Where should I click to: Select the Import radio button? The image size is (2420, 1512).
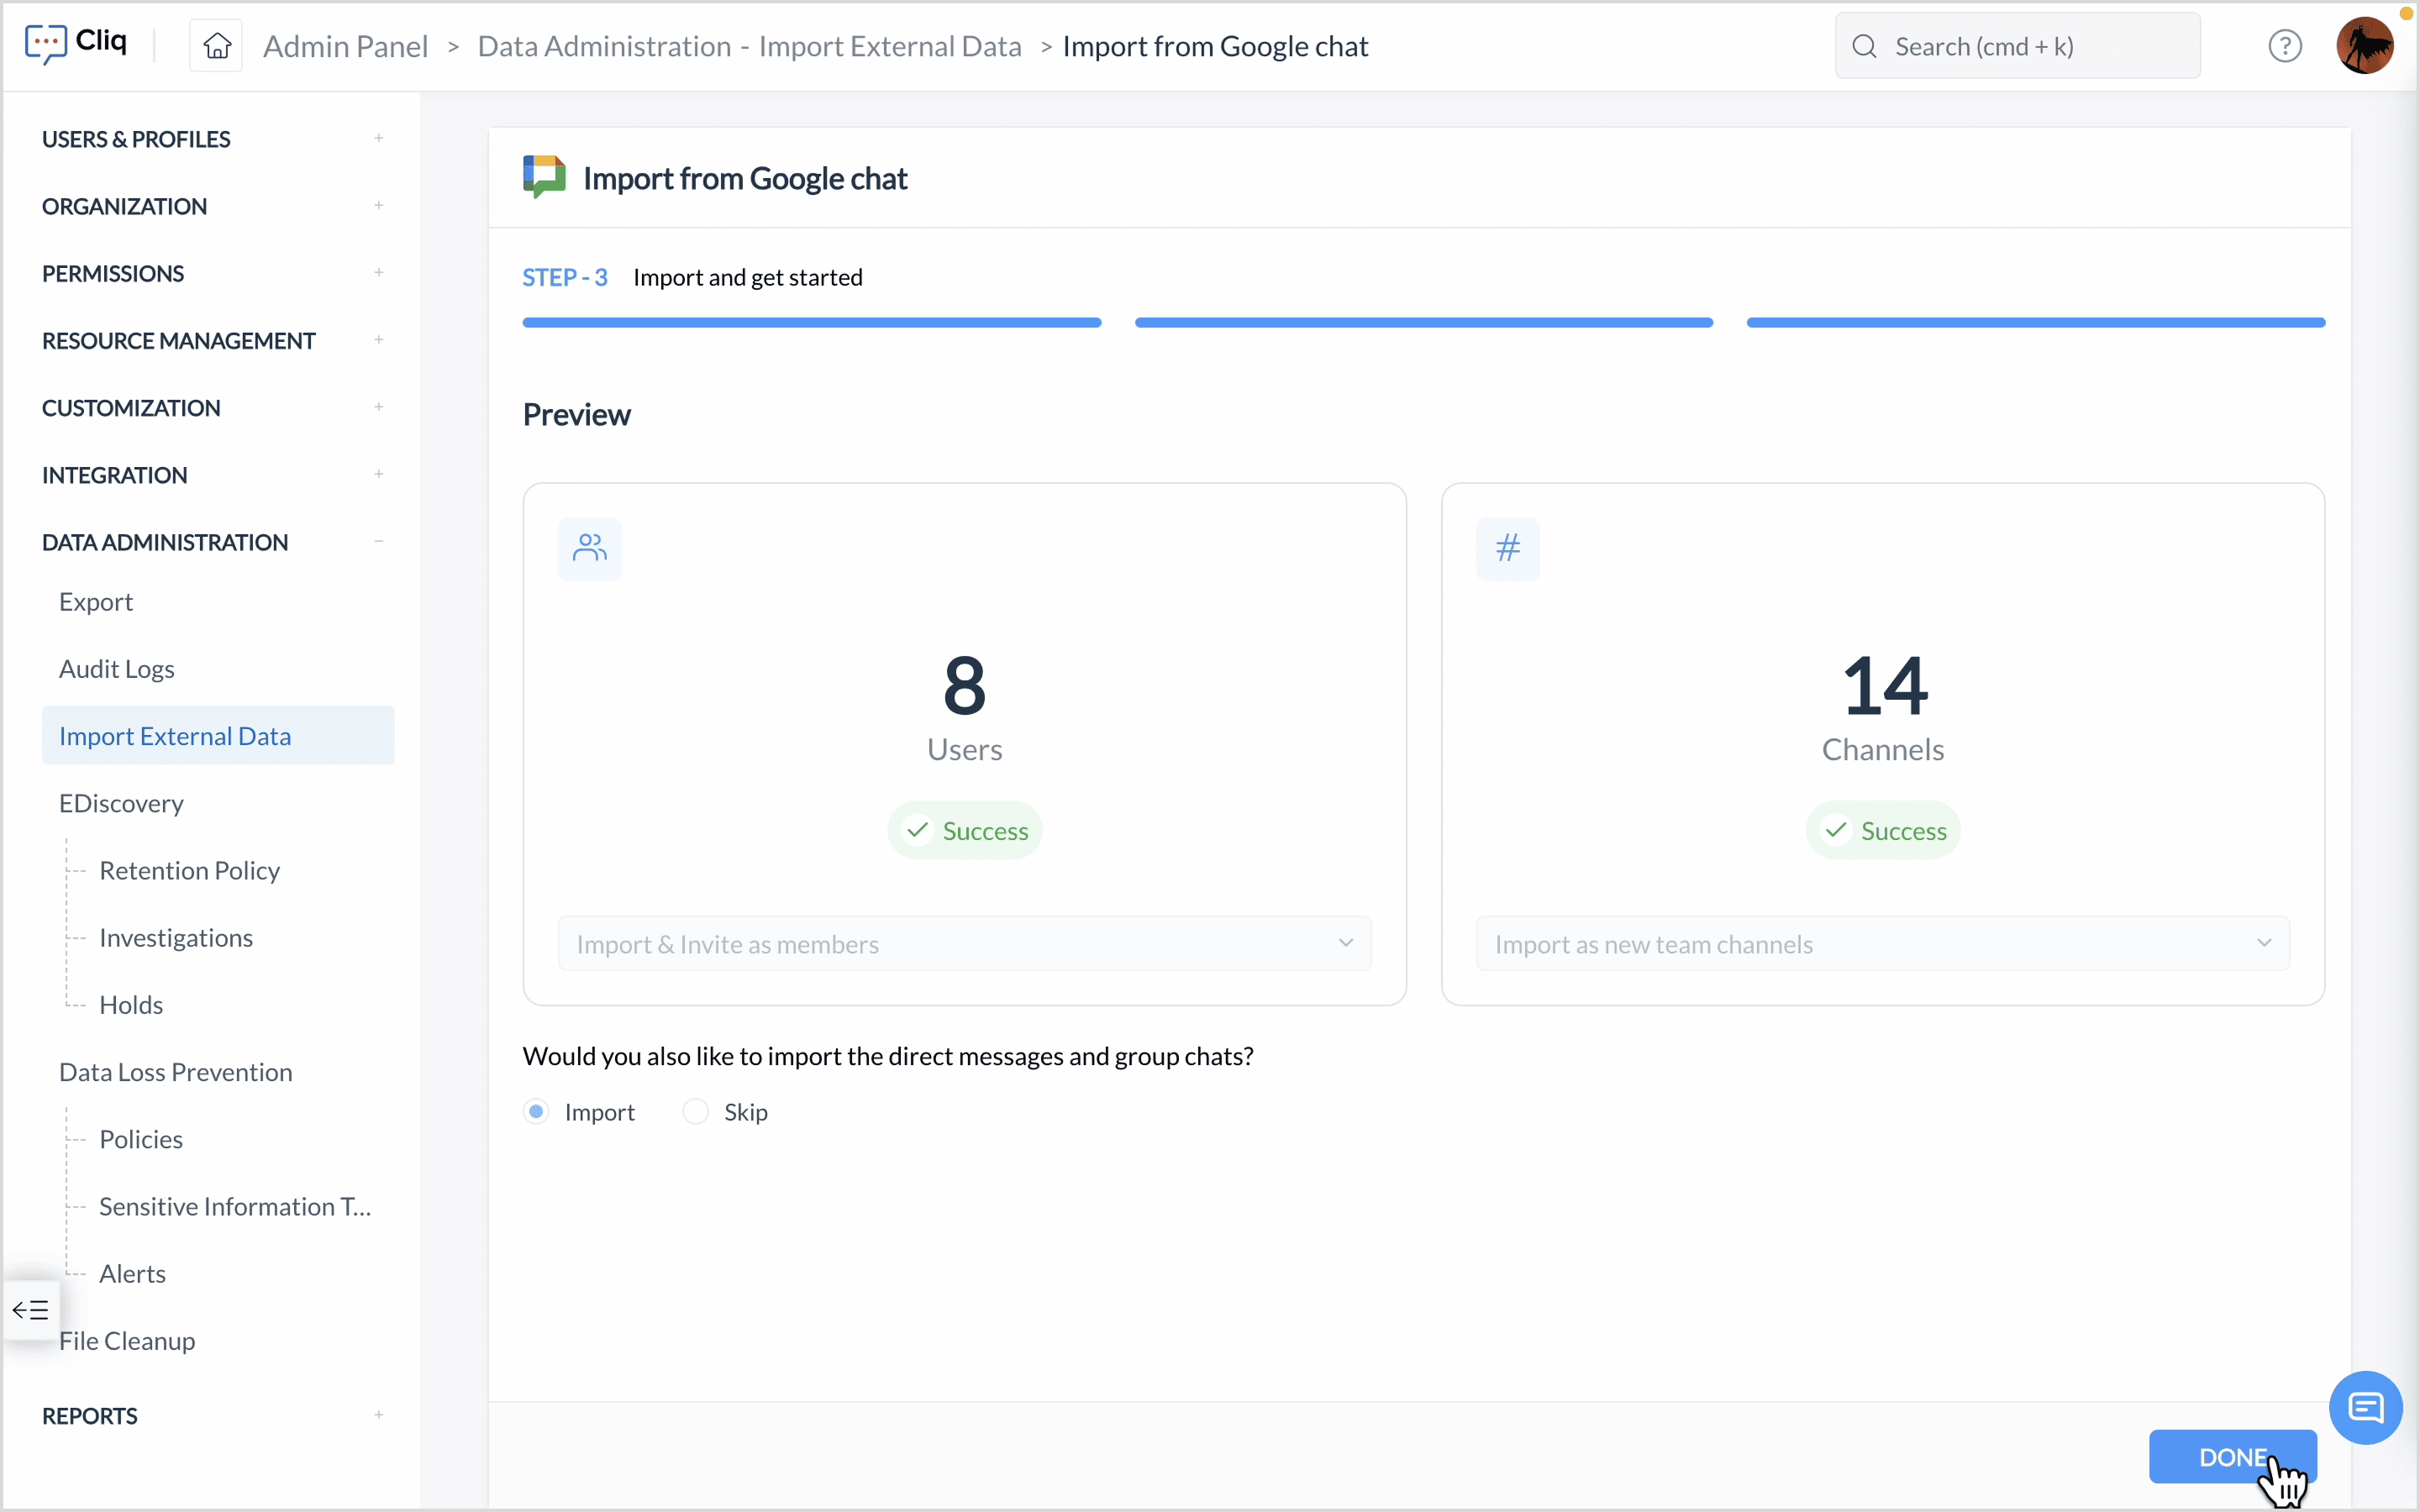537,1112
